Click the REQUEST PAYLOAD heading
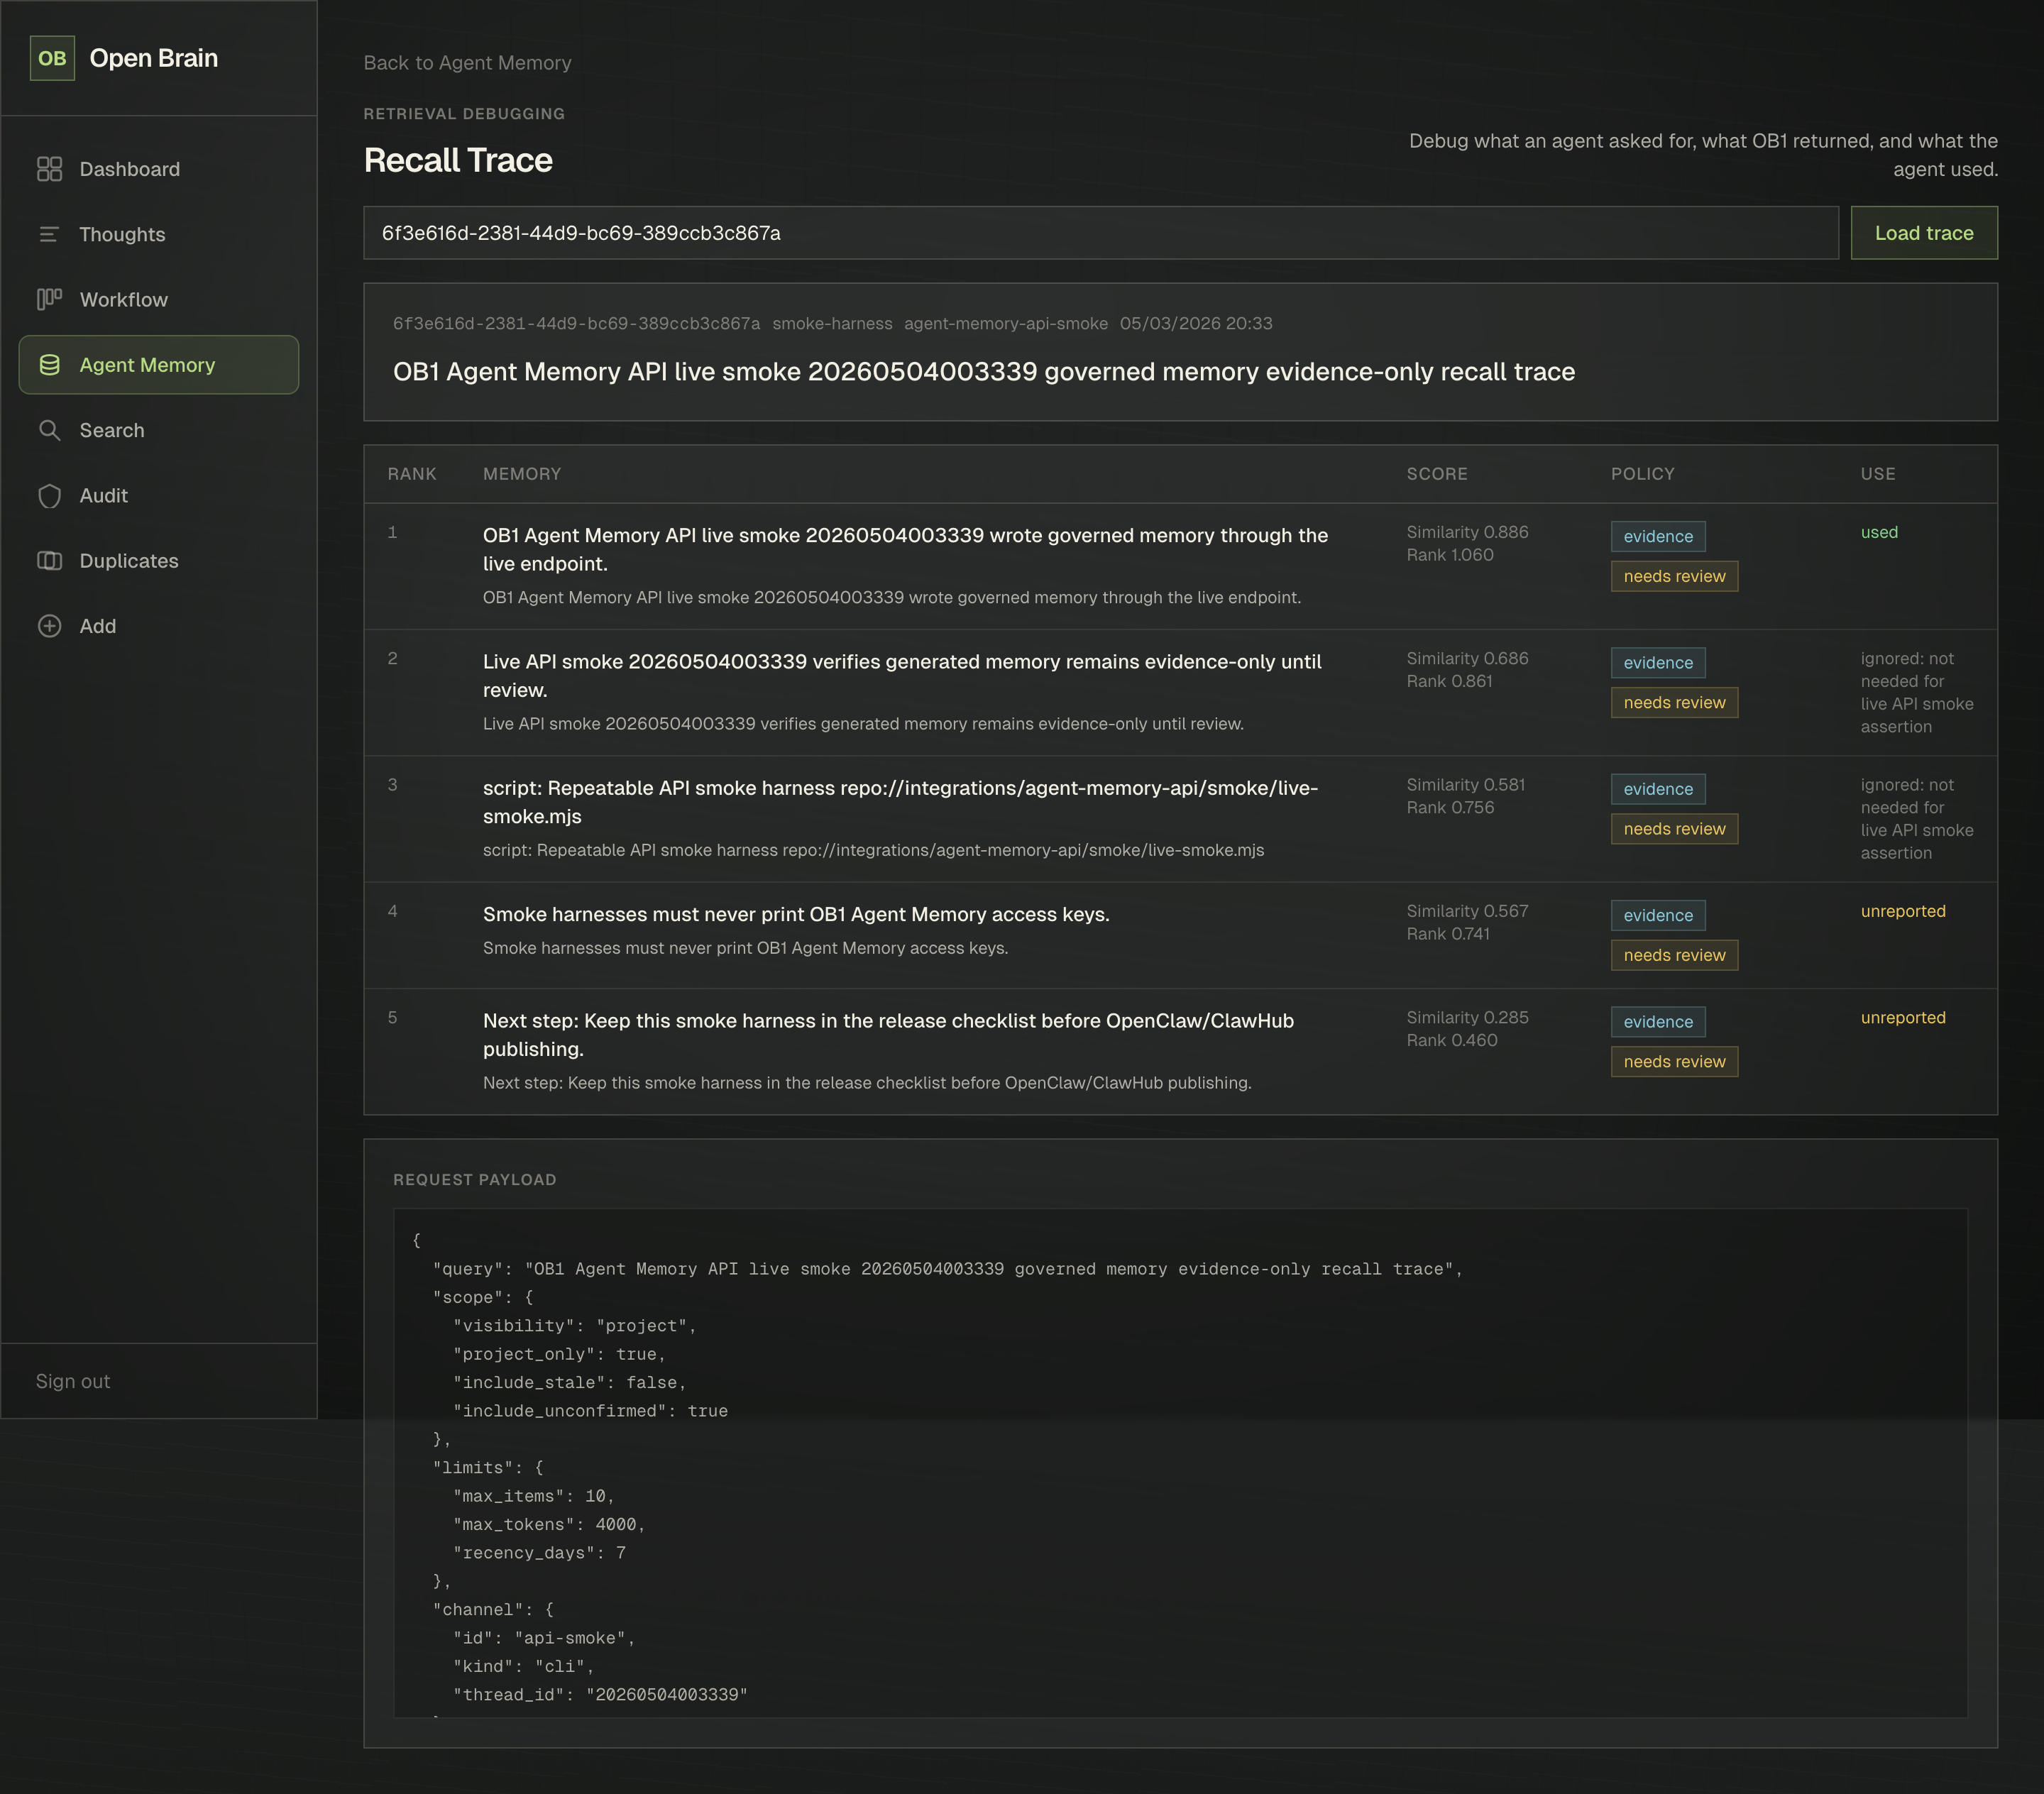The width and height of the screenshot is (2044, 1794). point(475,1180)
